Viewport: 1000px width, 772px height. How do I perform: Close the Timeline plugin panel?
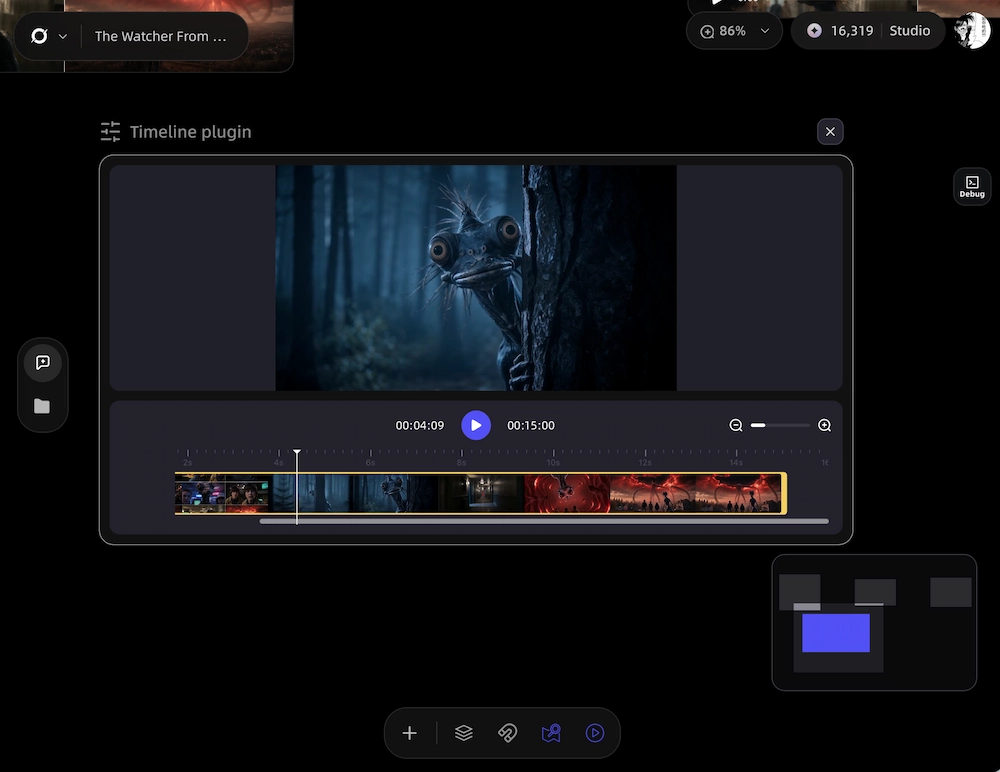pos(830,131)
